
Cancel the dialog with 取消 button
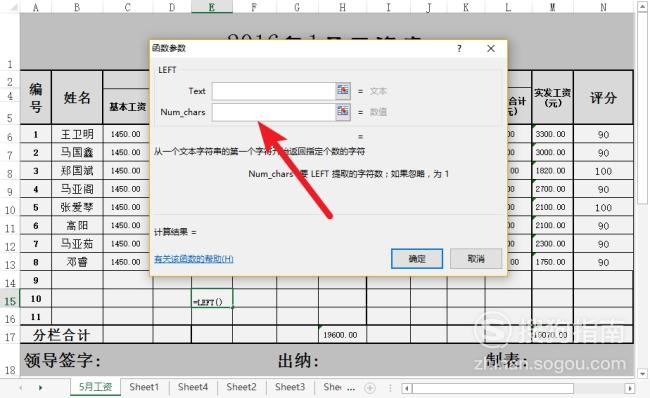(476, 259)
